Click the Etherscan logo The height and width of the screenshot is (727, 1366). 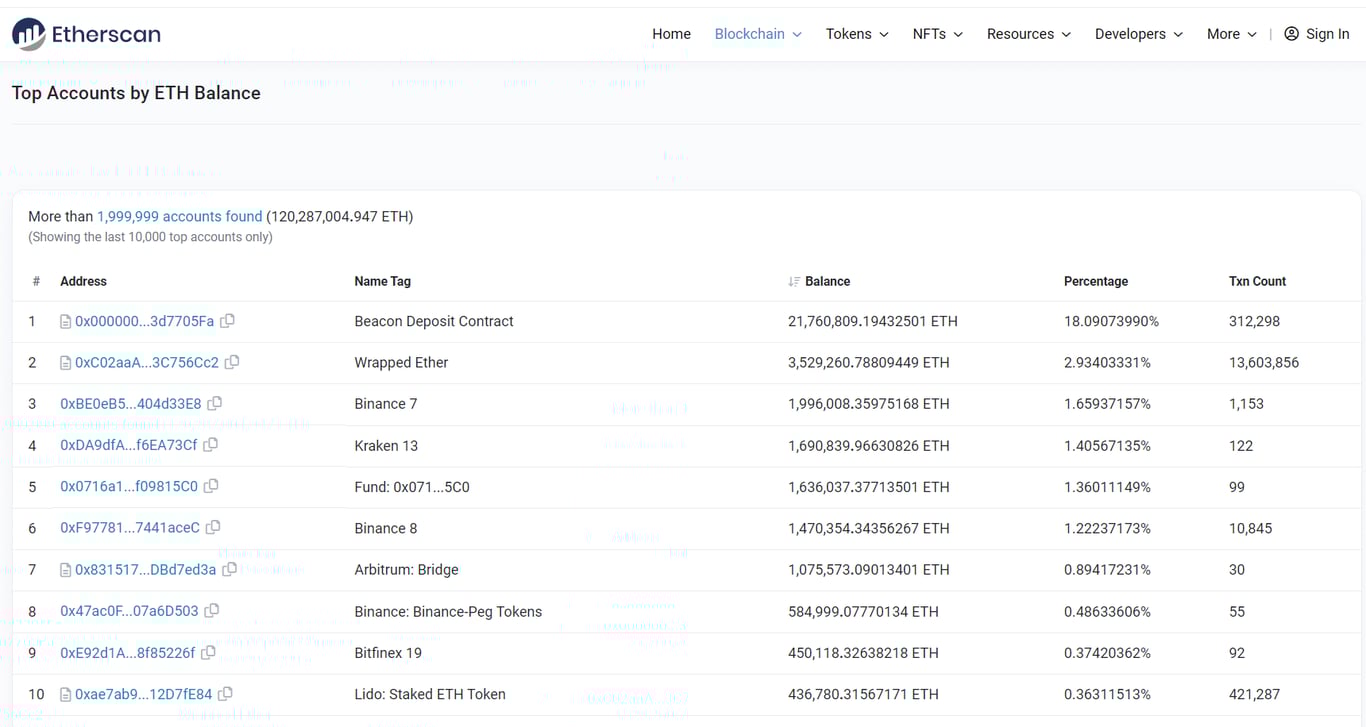coord(86,34)
